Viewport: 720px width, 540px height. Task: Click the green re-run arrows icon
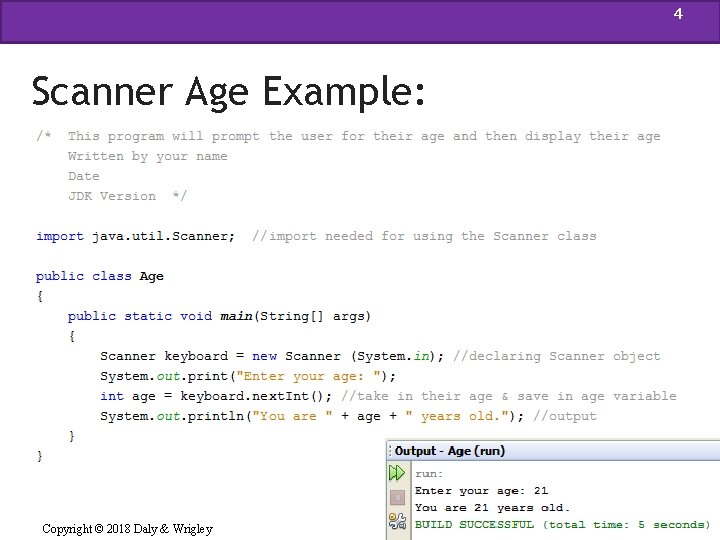397,472
